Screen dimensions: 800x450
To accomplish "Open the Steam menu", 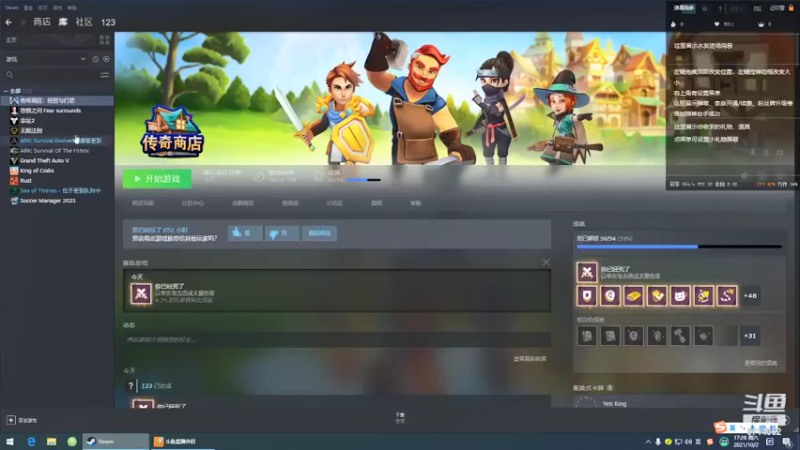I will click(x=11, y=8).
